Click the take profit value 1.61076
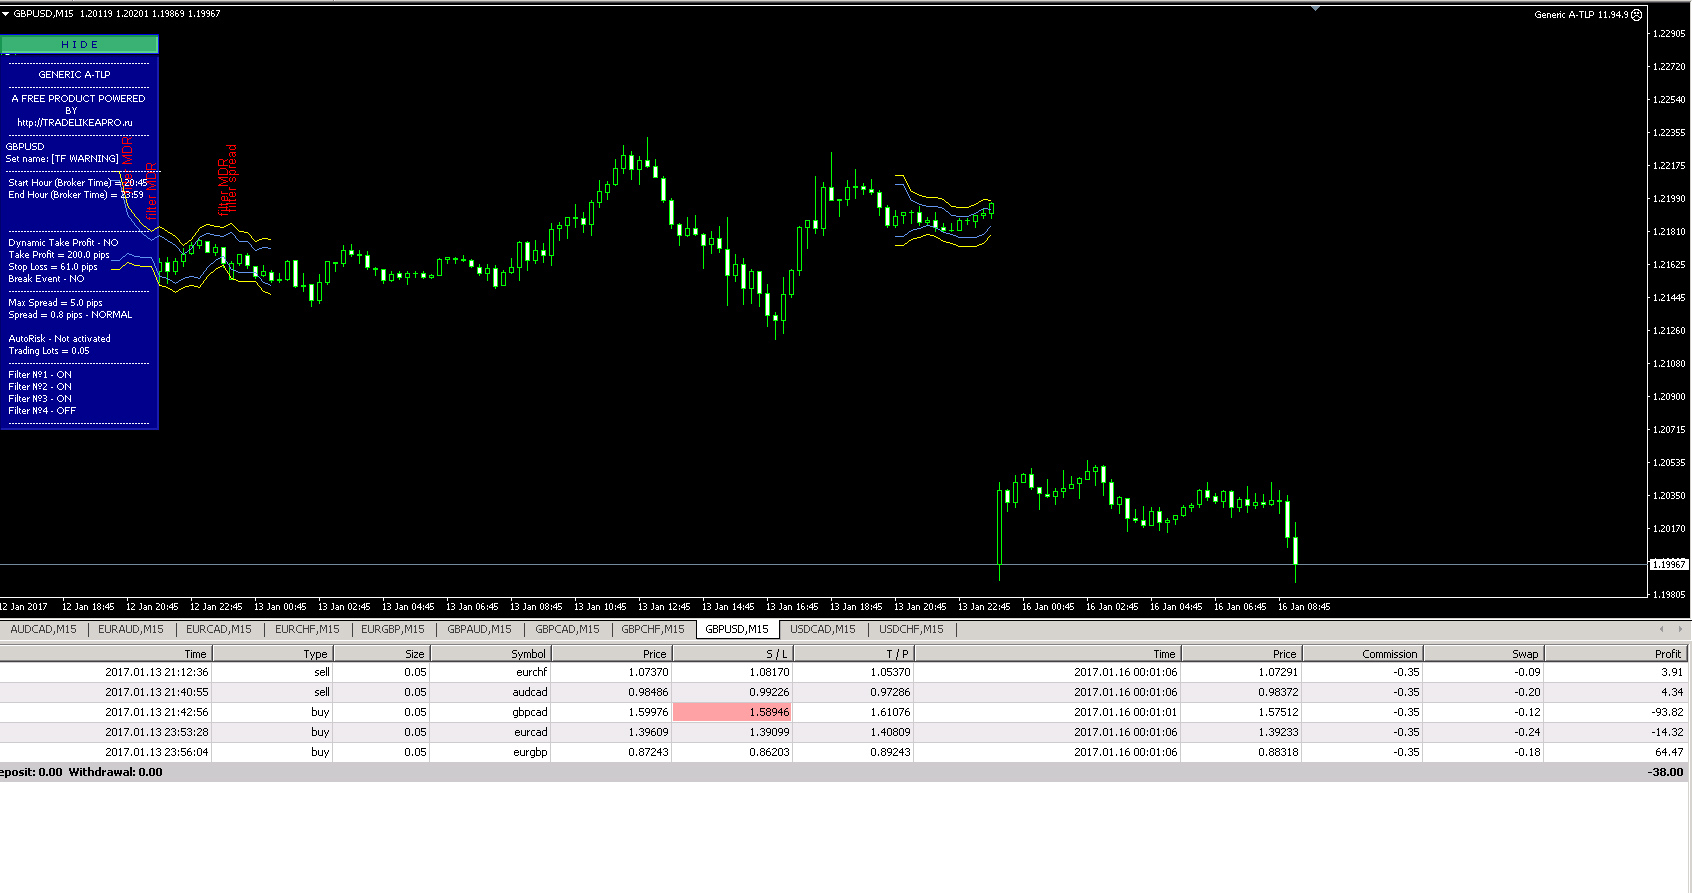Screen dimensions: 1692x893 890,712
